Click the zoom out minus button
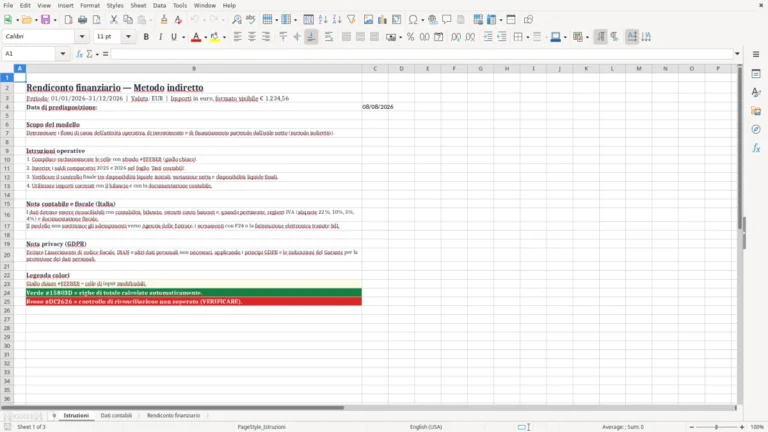This screenshot has width=768, height=432. tap(692, 427)
